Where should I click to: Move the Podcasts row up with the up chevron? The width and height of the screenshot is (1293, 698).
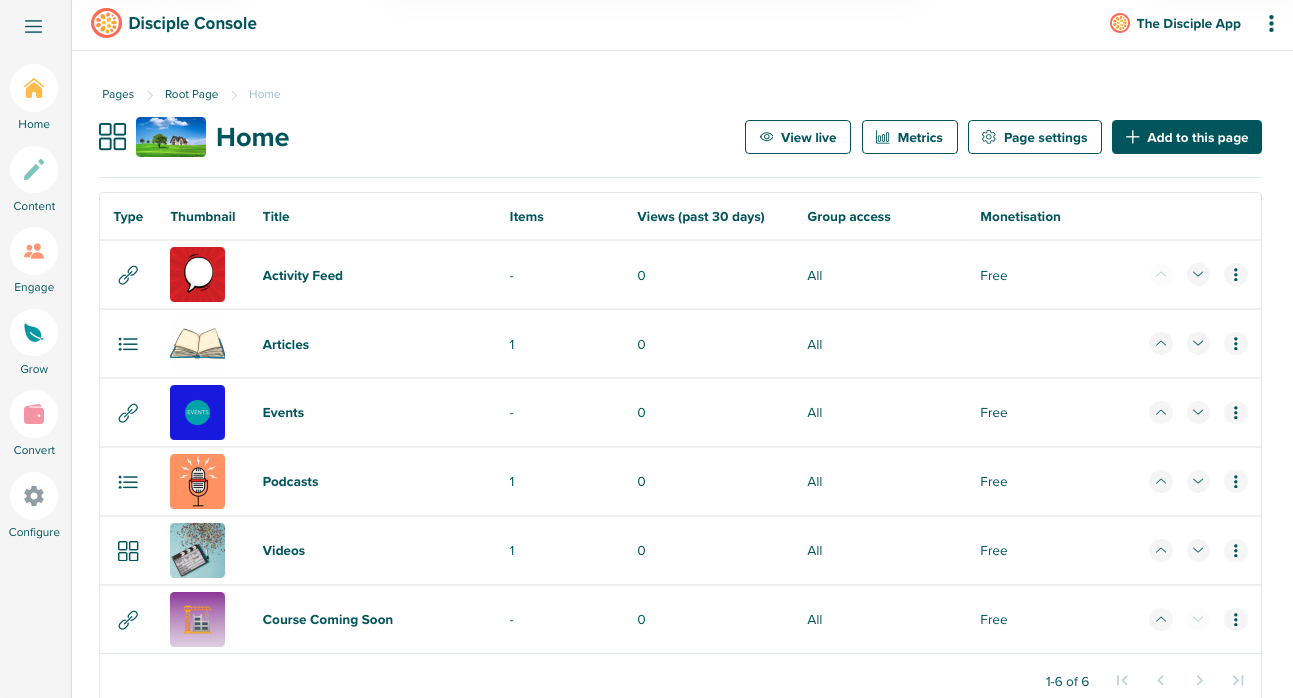point(1161,481)
